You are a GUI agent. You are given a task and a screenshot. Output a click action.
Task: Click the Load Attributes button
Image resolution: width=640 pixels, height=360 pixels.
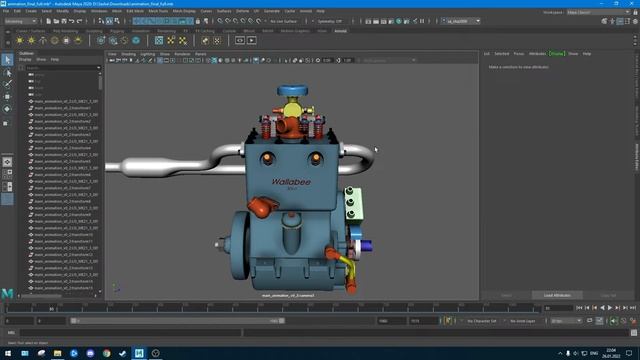click(x=557, y=295)
